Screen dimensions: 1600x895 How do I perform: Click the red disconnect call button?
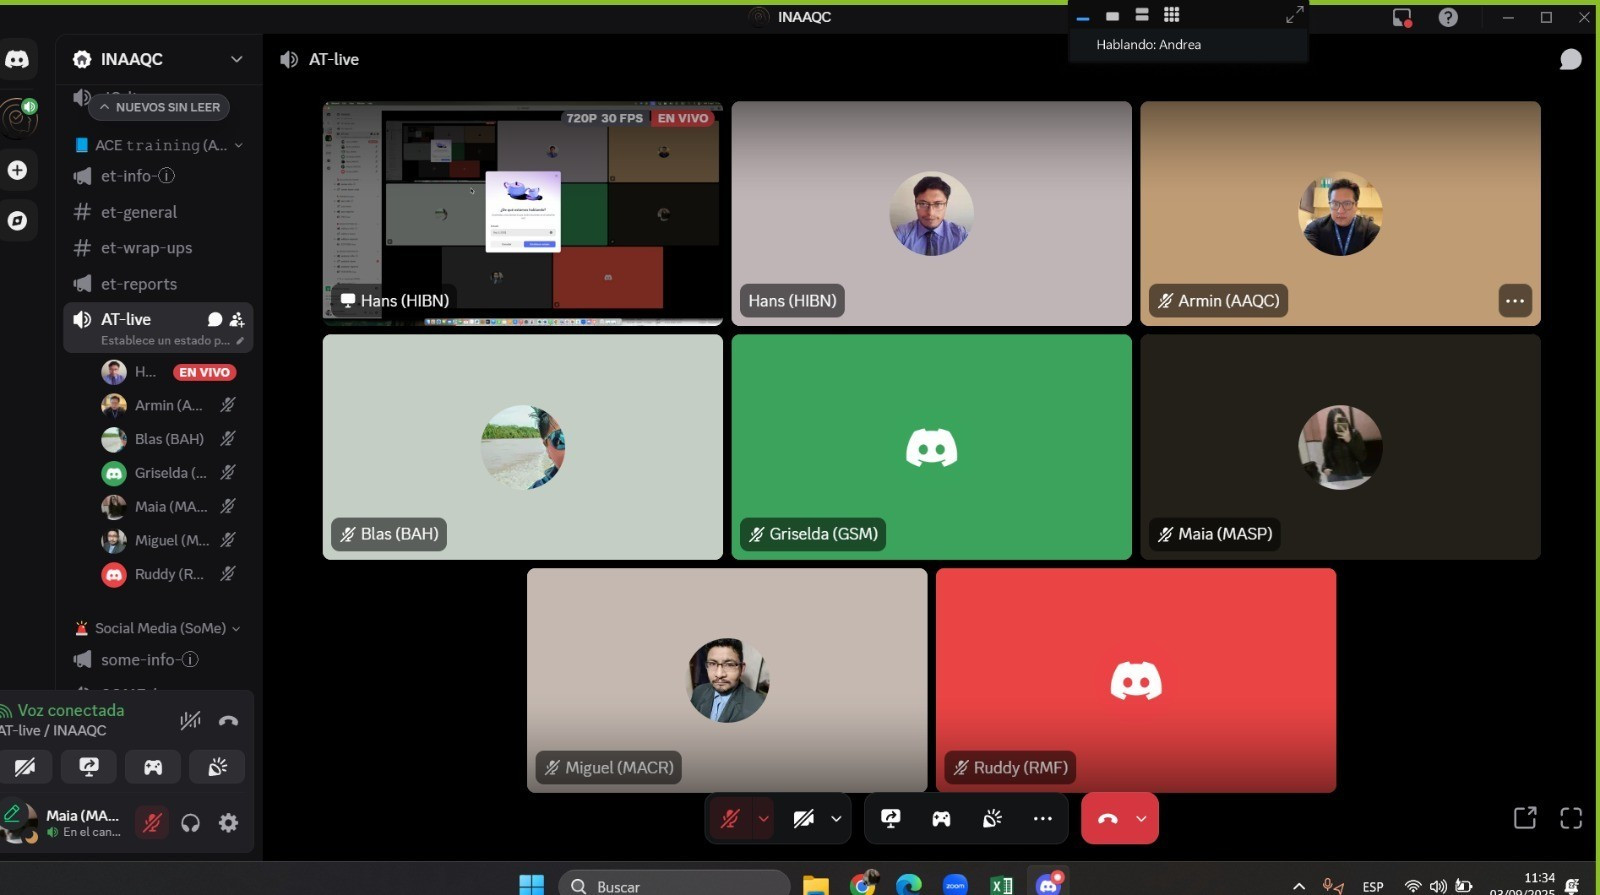click(x=1107, y=819)
